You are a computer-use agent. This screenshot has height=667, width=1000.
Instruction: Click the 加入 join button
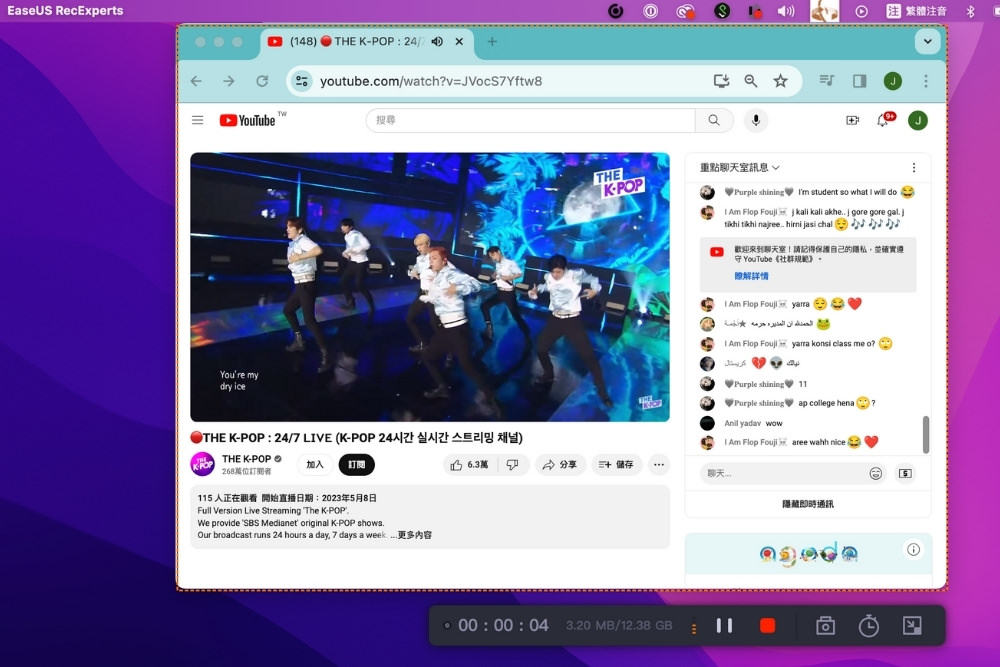point(315,464)
